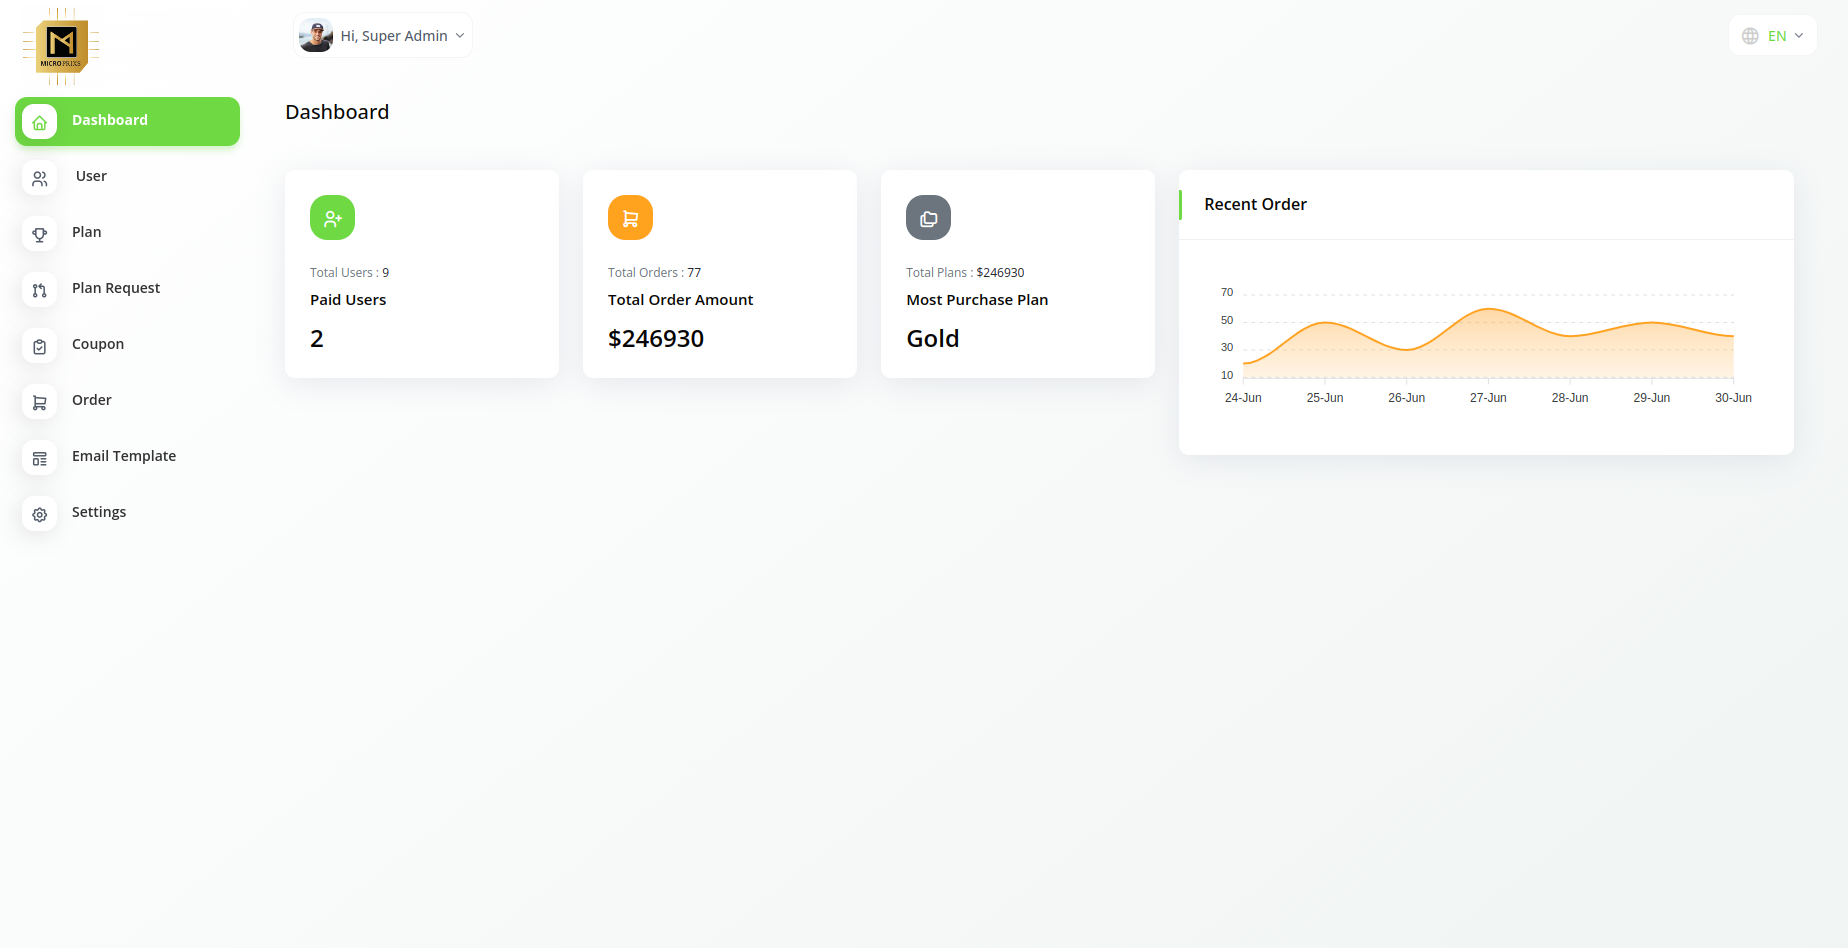Click the Super Admin avatar picture

(316, 36)
